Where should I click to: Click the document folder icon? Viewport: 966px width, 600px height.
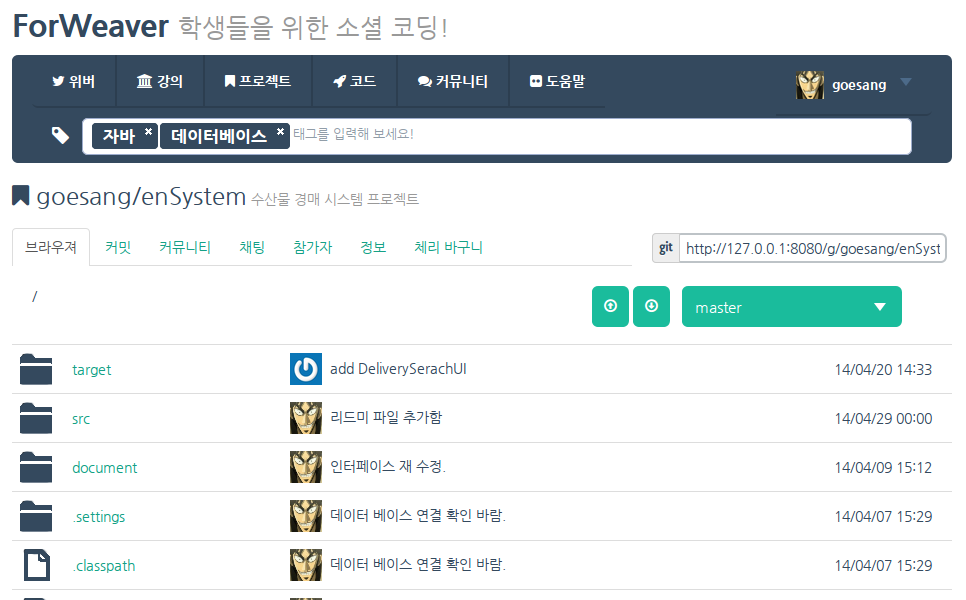pos(36,467)
